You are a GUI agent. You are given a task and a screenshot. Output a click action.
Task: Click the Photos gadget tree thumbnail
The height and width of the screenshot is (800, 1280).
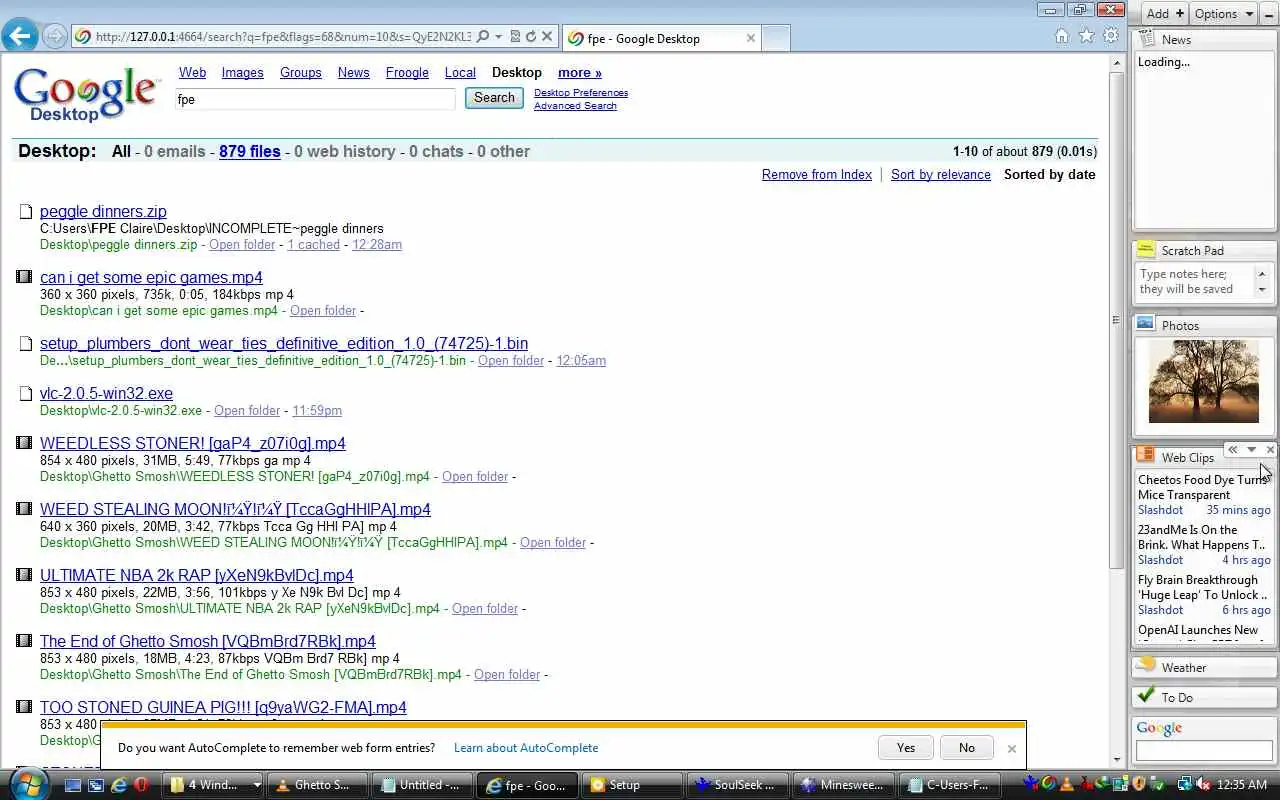(1204, 381)
